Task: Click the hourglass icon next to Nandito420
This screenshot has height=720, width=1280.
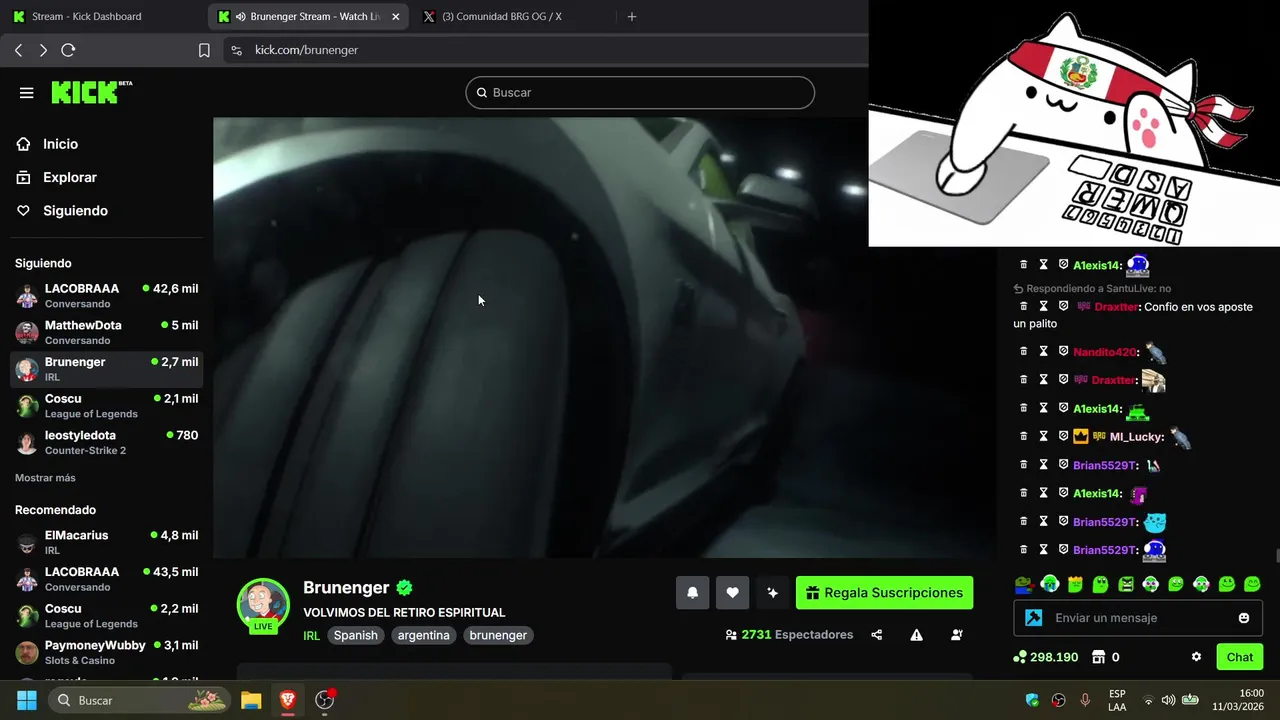Action: 1043,351
